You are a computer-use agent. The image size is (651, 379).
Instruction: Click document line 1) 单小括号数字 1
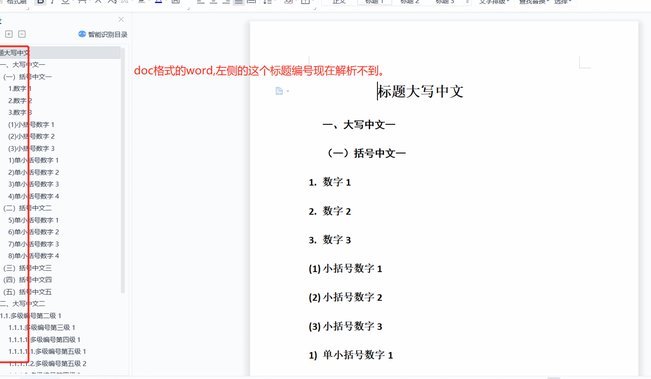tap(351, 355)
